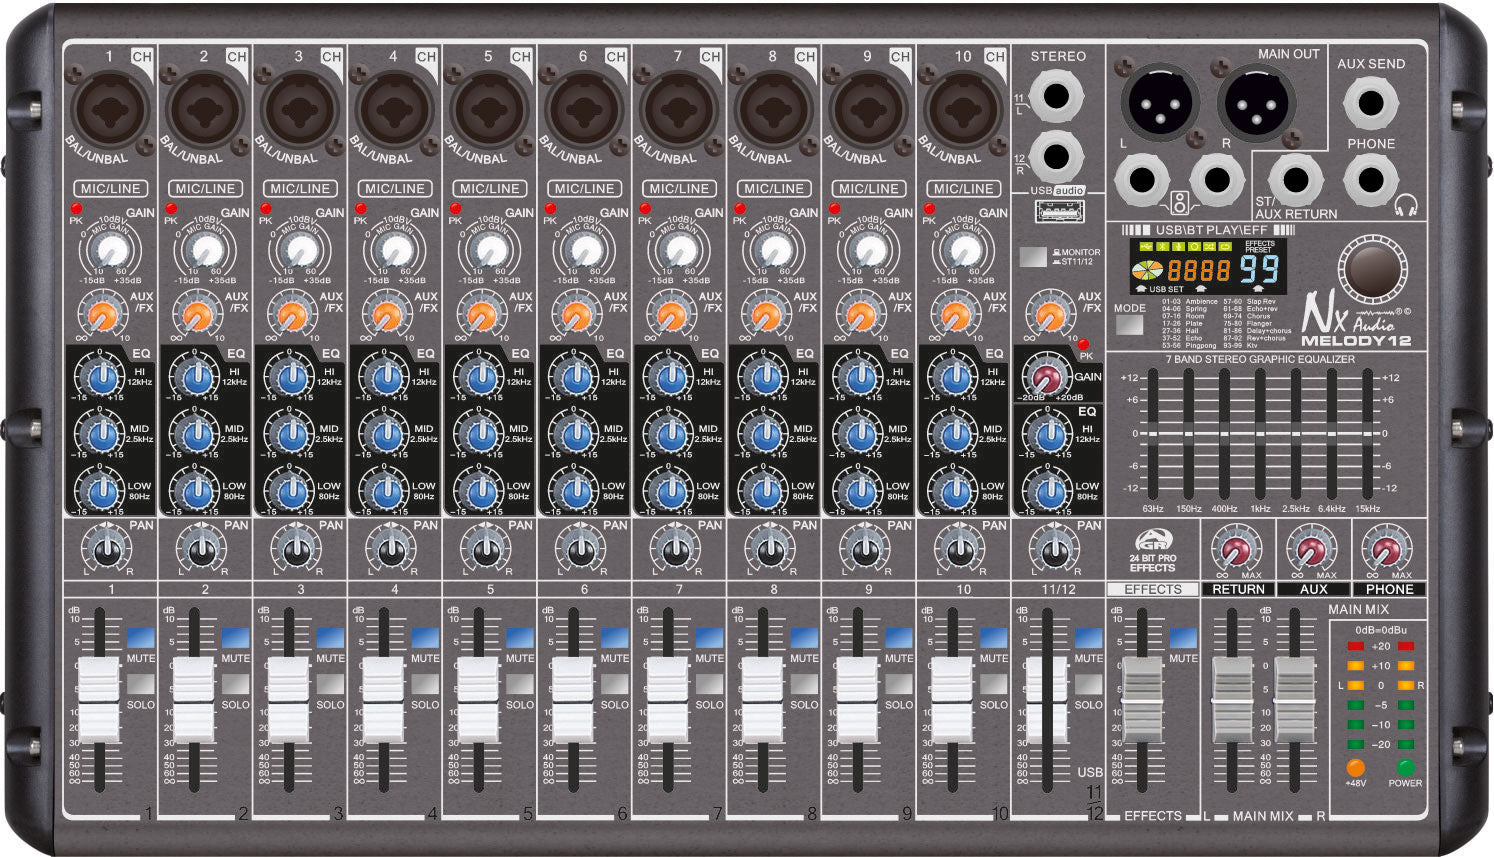Click the AUX SEND output jack
The width and height of the screenshot is (1494, 857).
tap(1371, 102)
